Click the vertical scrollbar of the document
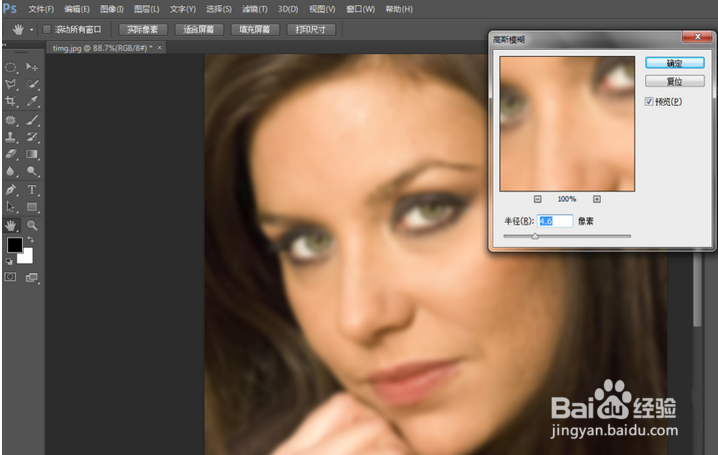Viewport: 718px width, 455px height. pos(697,290)
